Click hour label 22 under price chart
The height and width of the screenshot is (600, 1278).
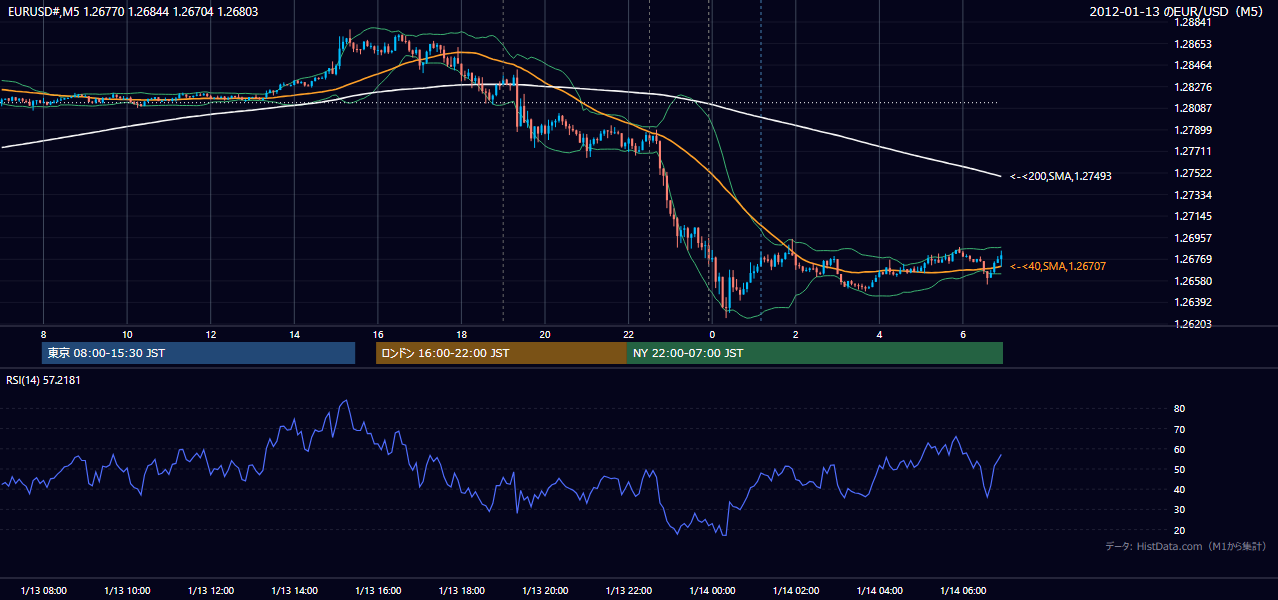click(x=629, y=334)
